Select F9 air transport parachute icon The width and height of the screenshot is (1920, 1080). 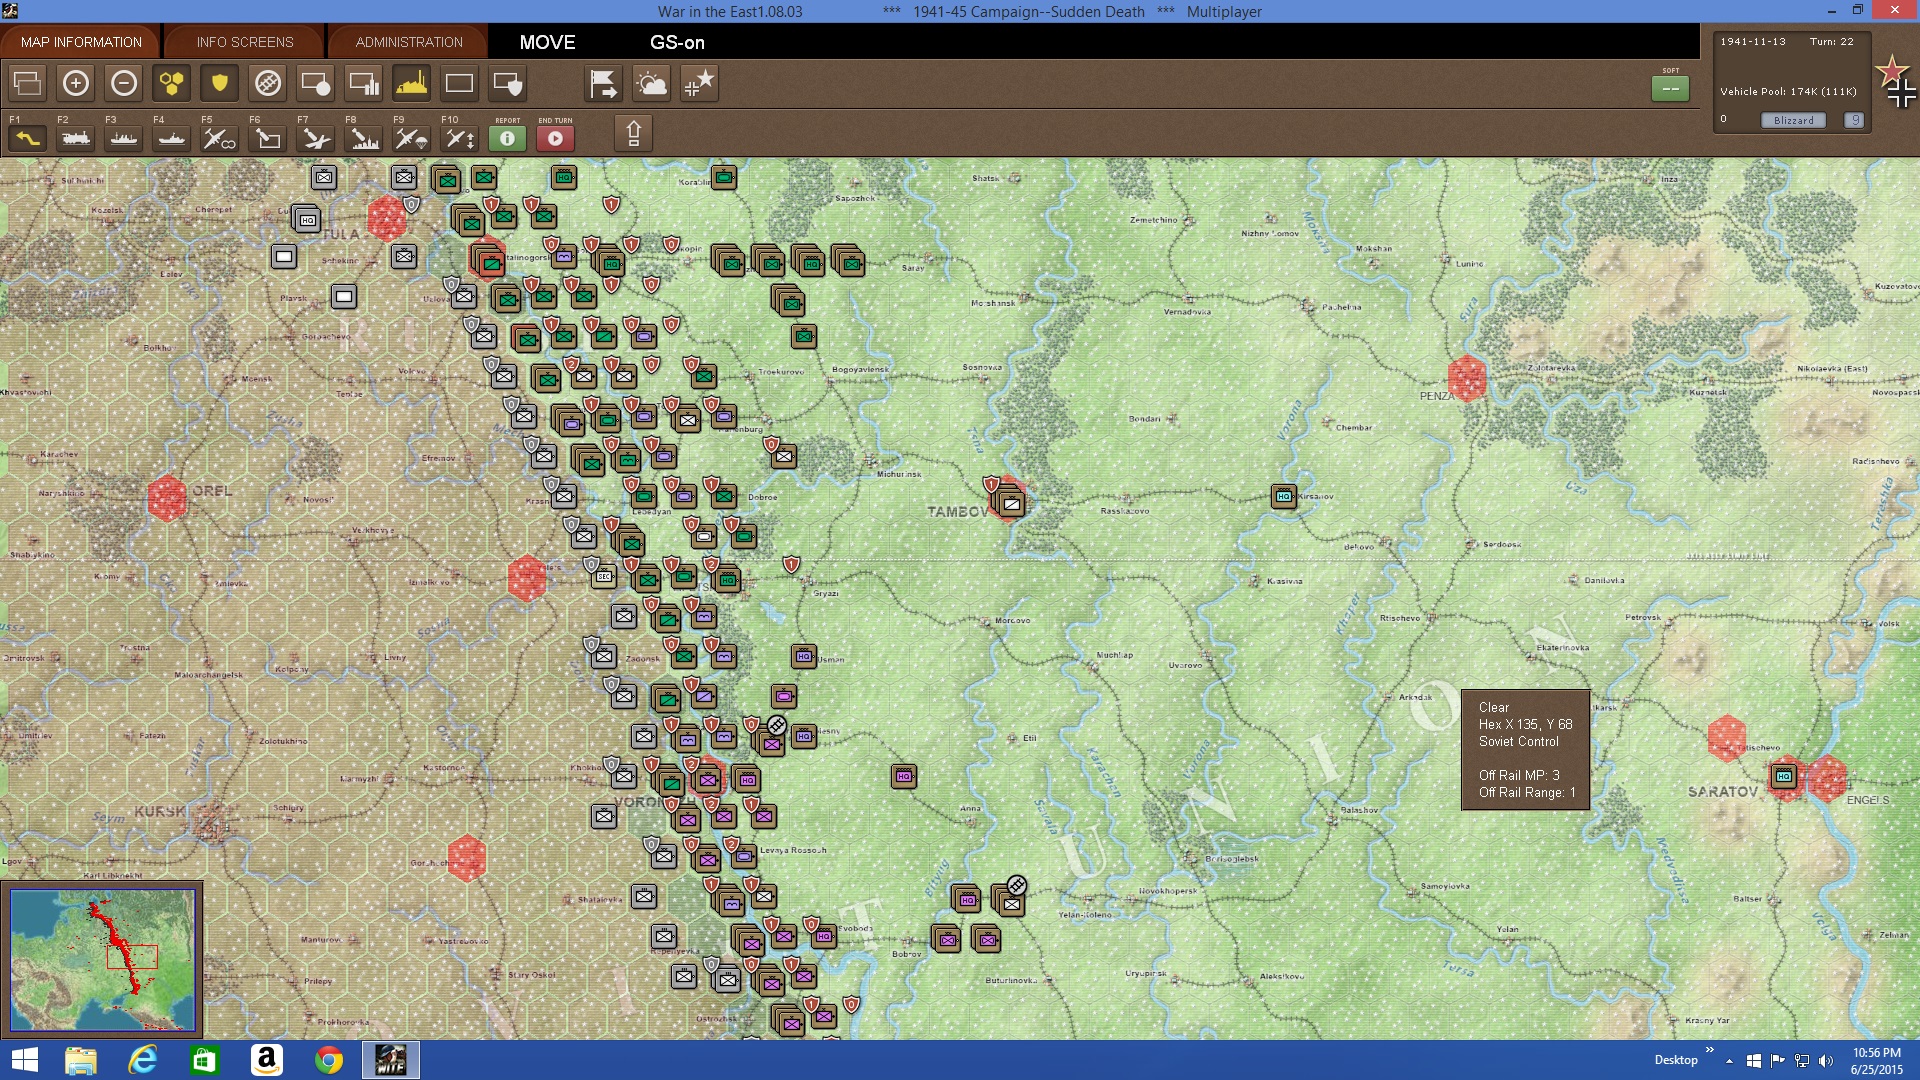click(411, 138)
